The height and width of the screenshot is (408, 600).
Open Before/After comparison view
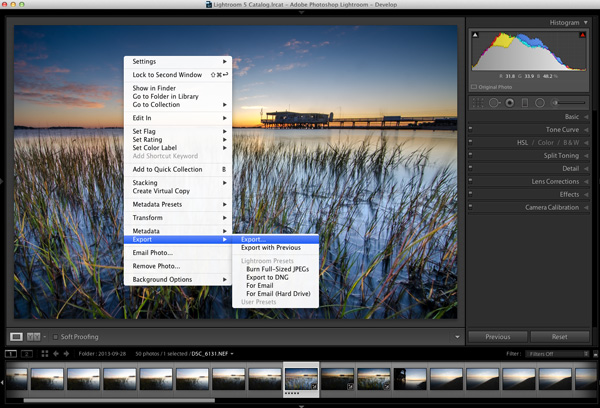point(33,337)
